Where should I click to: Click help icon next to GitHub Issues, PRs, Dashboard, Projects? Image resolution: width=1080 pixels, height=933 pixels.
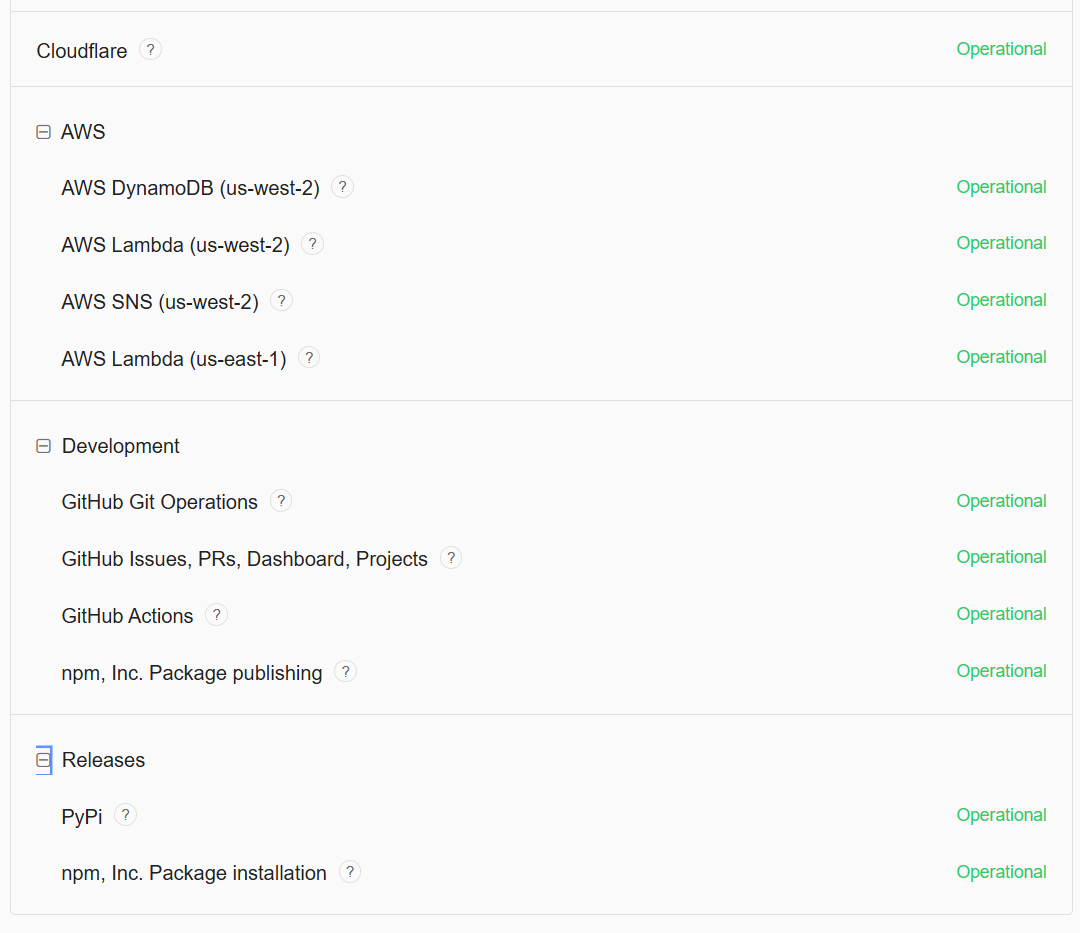click(x=451, y=558)
